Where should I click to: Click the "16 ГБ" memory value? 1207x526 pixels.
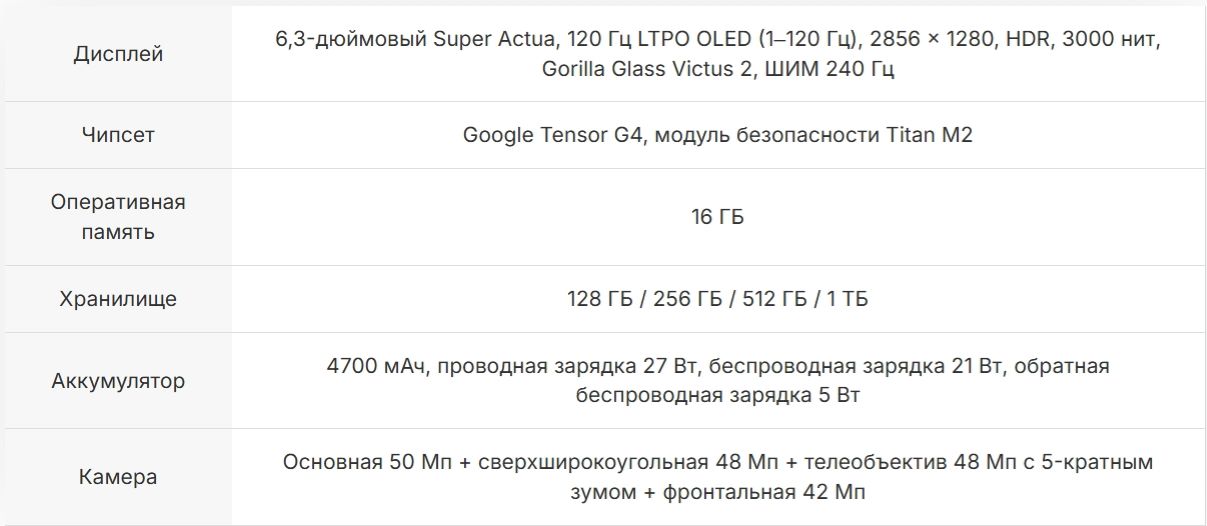click(x=718, y=217)
